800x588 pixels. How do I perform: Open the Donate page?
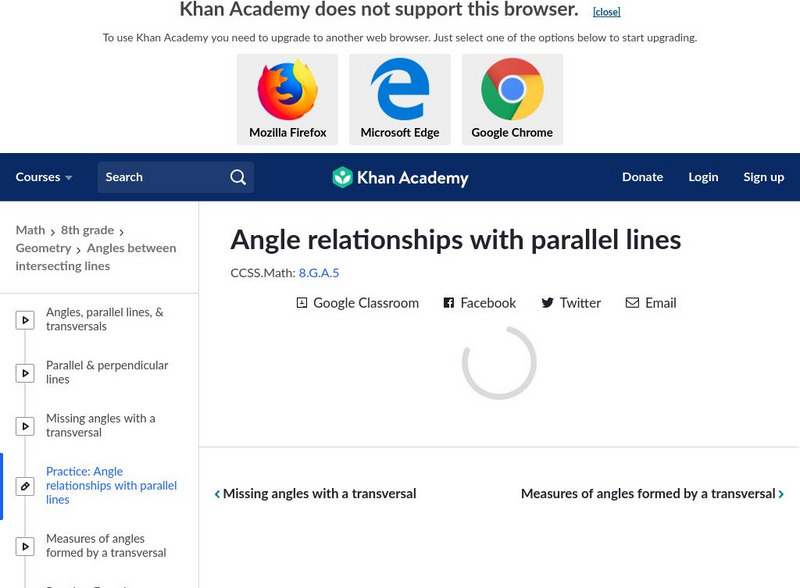pos(642,177)
